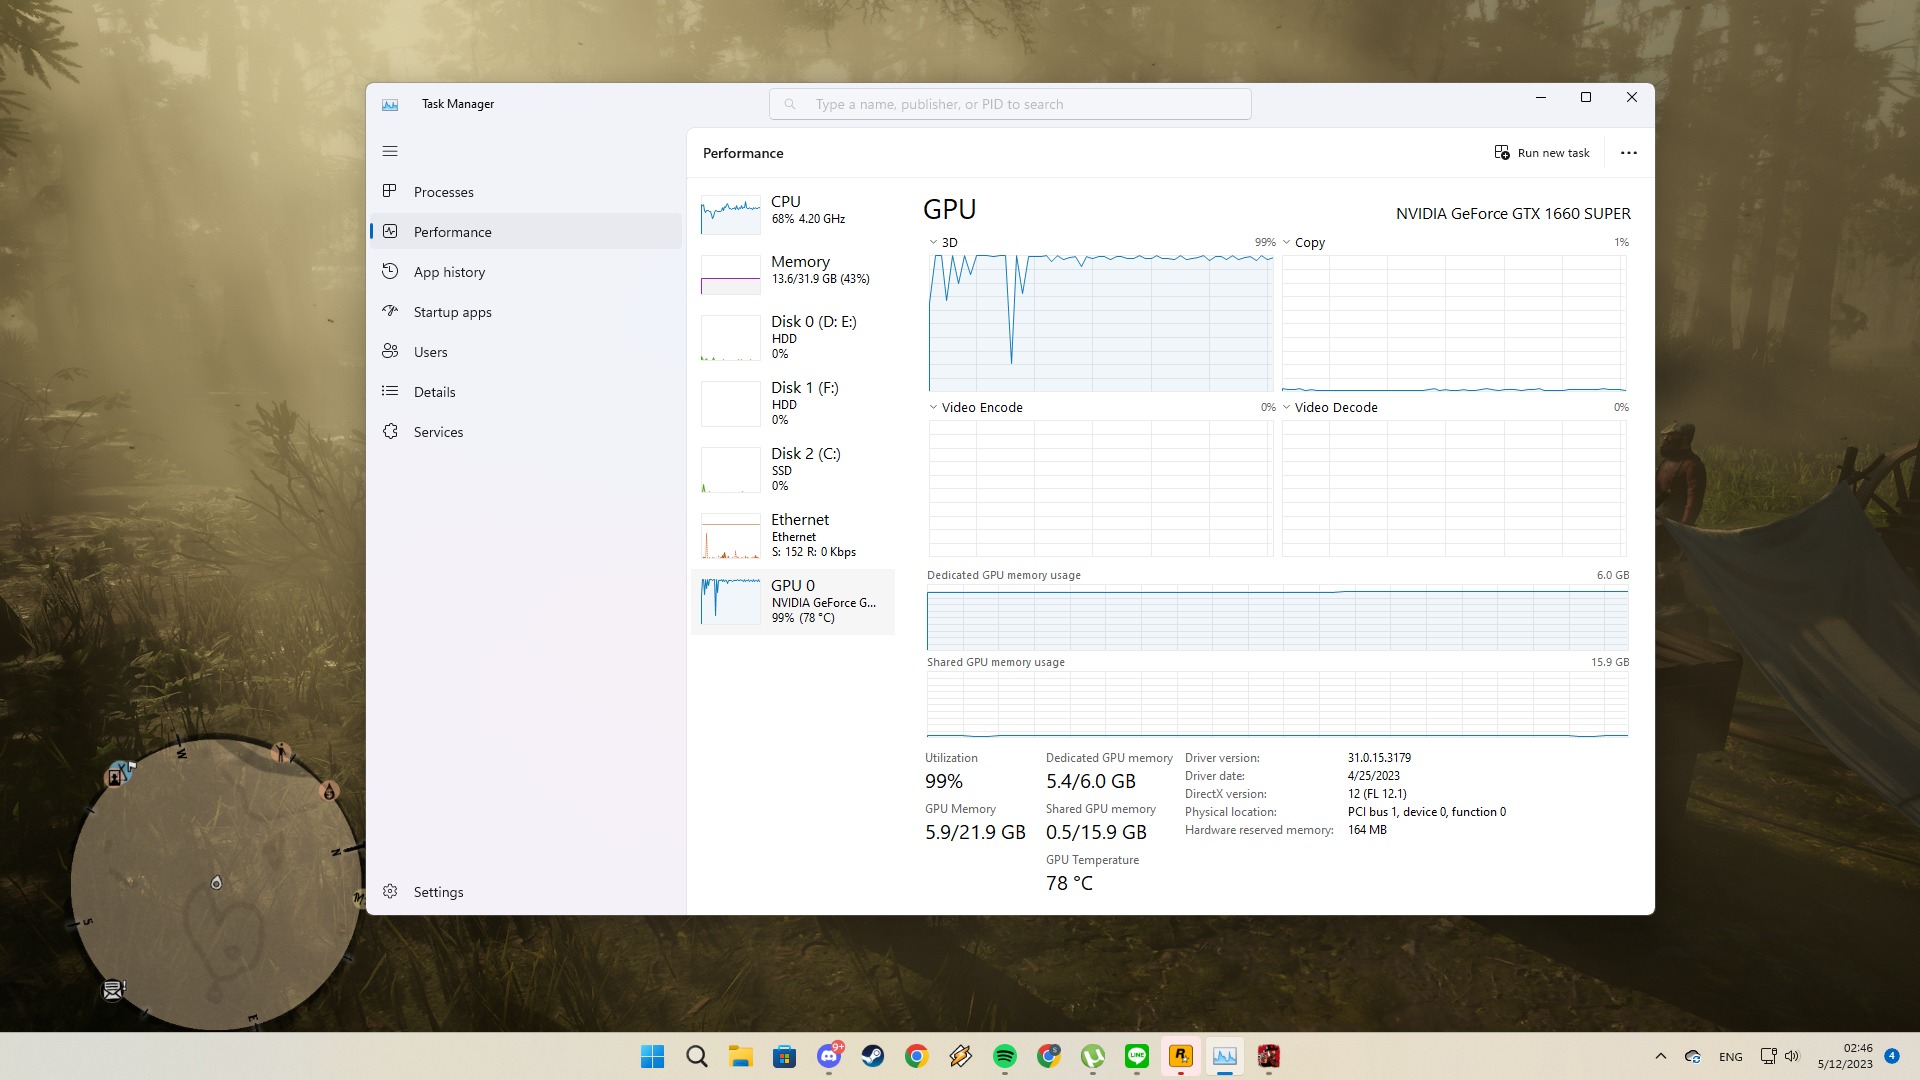Open Steam from the taskbar
Viewport: 1920px width, 1080px height.
coord(873,1056)
